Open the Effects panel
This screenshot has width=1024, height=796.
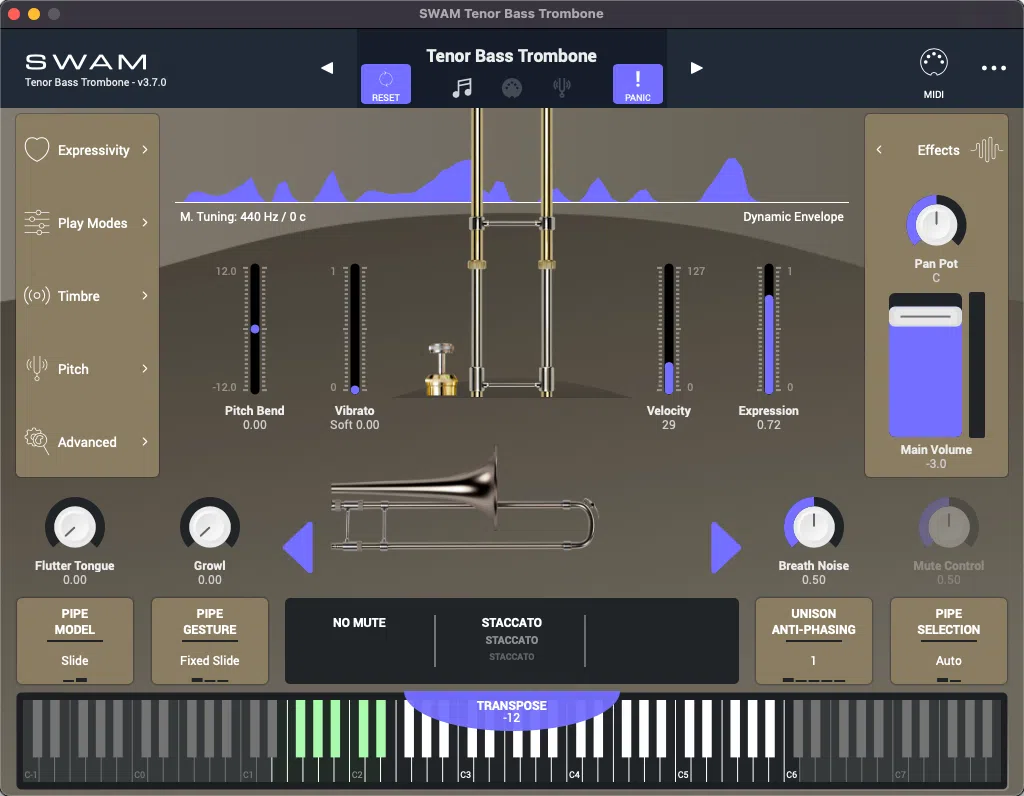(936, 149)
